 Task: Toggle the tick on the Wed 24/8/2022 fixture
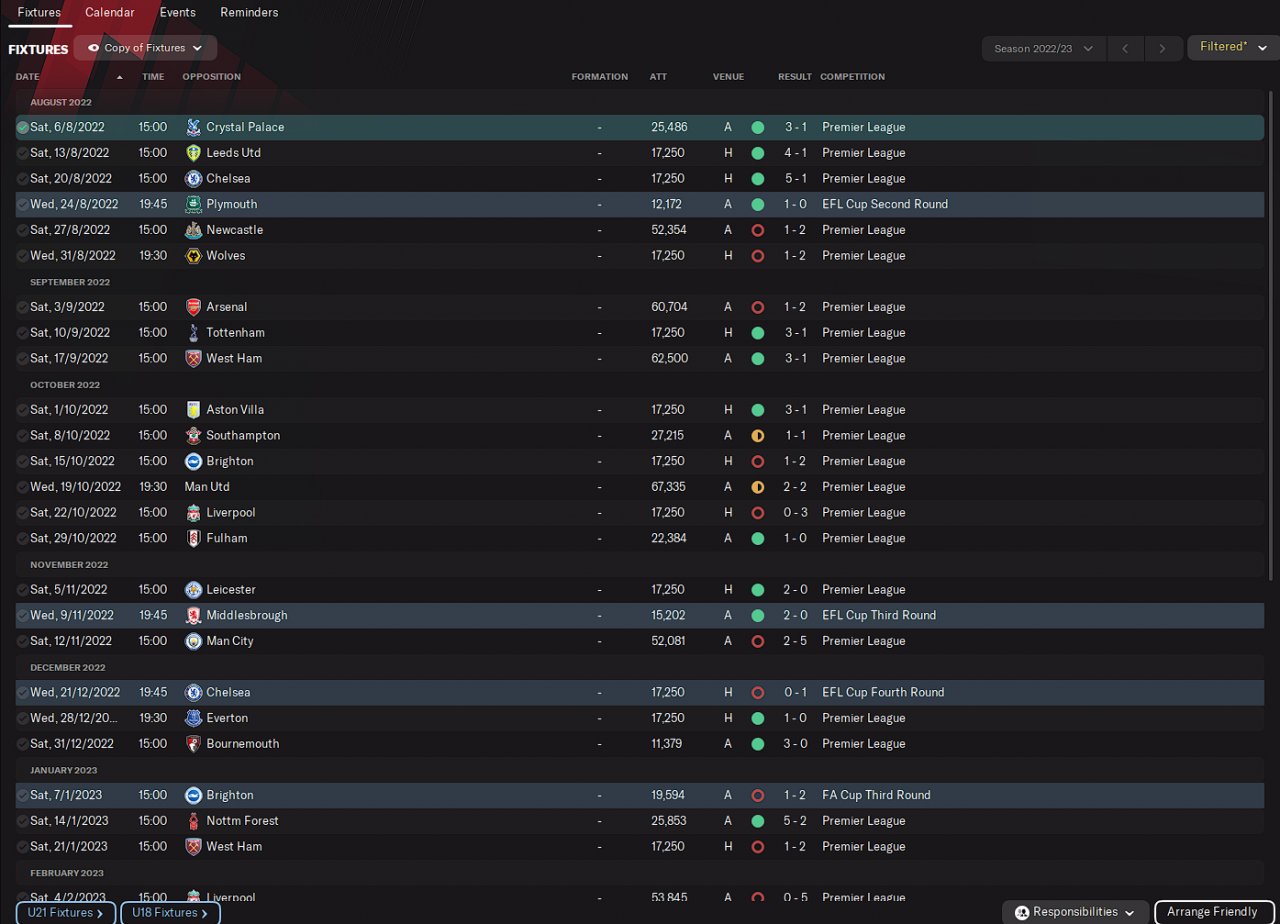(22, 204)
